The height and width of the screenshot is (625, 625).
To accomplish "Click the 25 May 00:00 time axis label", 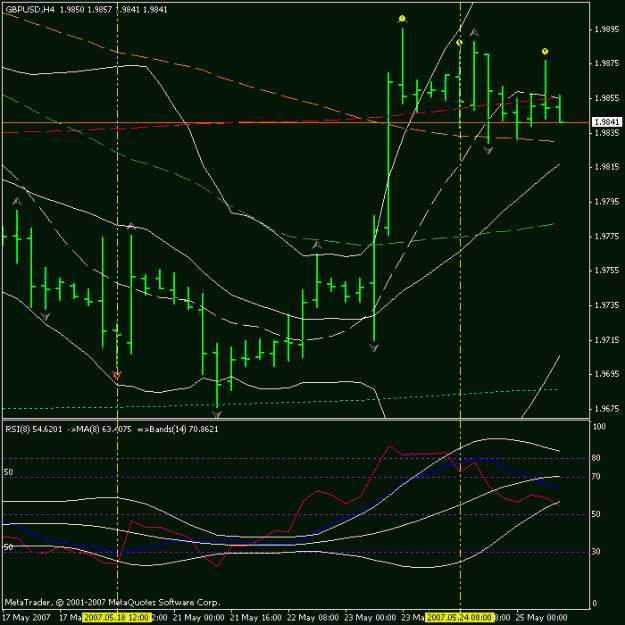I will (541, 618).
